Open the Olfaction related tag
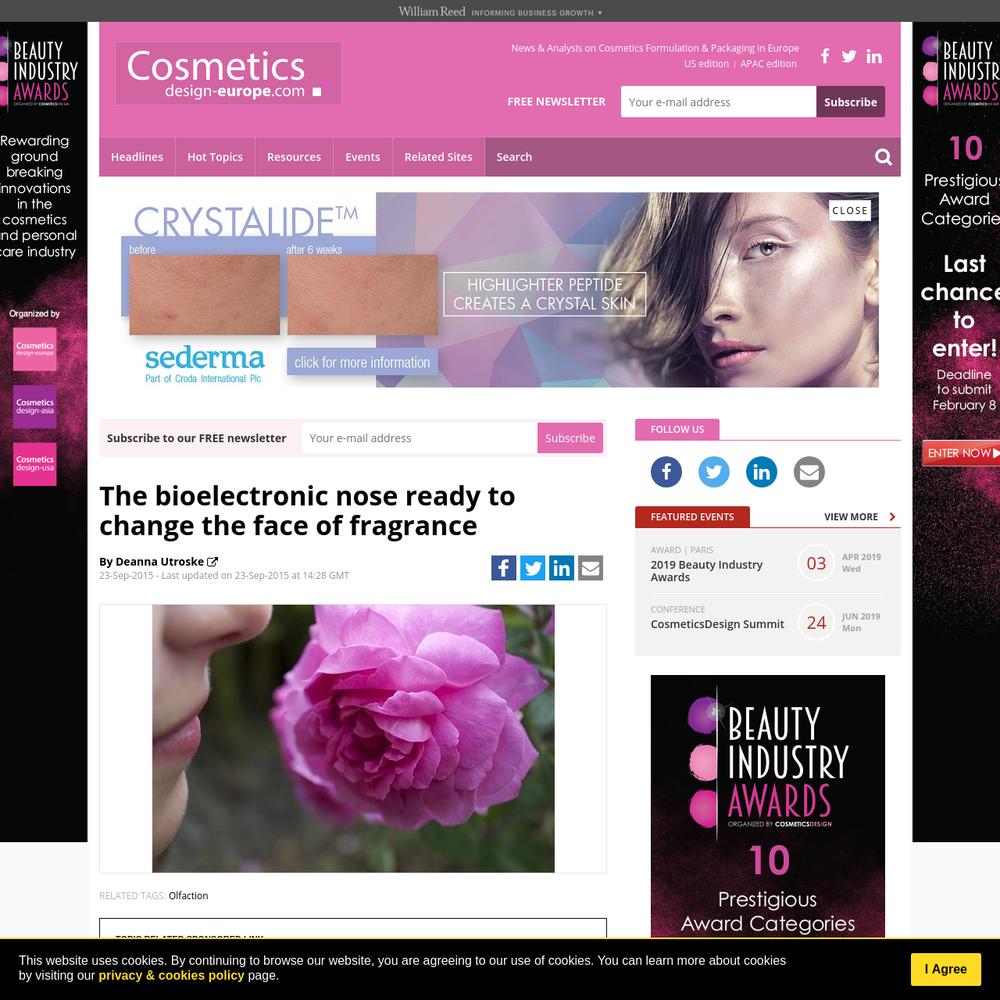 click(x=188, y=895)
